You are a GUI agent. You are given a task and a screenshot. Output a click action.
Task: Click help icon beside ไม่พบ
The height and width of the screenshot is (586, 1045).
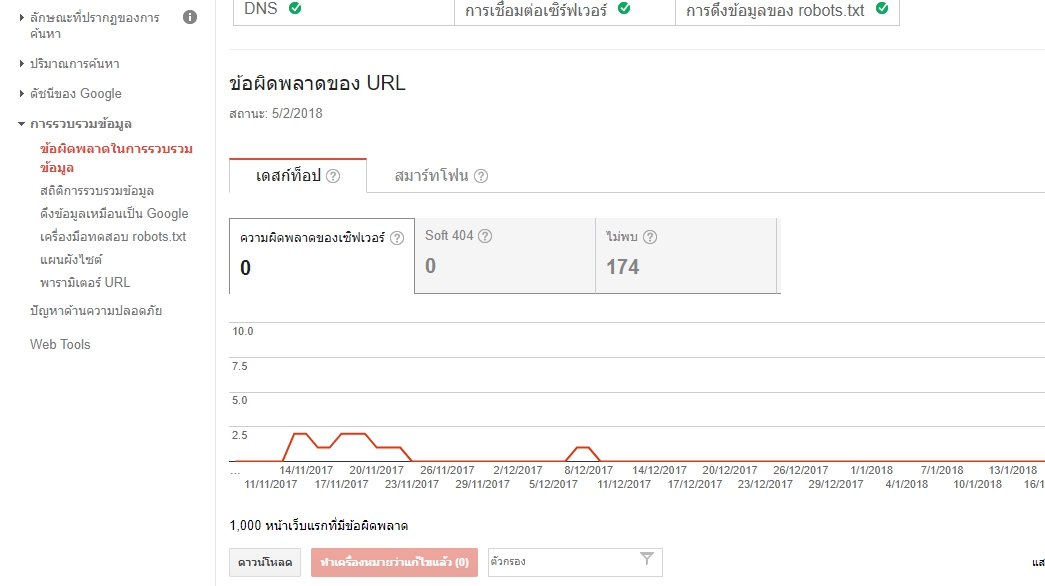tap(650, 237)
